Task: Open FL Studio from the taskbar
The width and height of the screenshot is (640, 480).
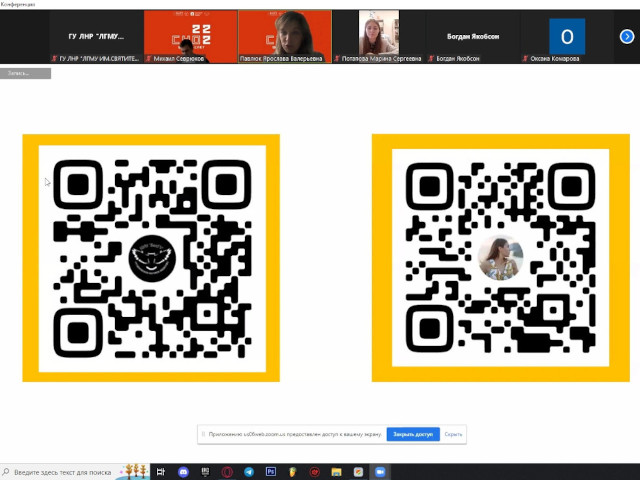Action: click(x=292, y=472)
